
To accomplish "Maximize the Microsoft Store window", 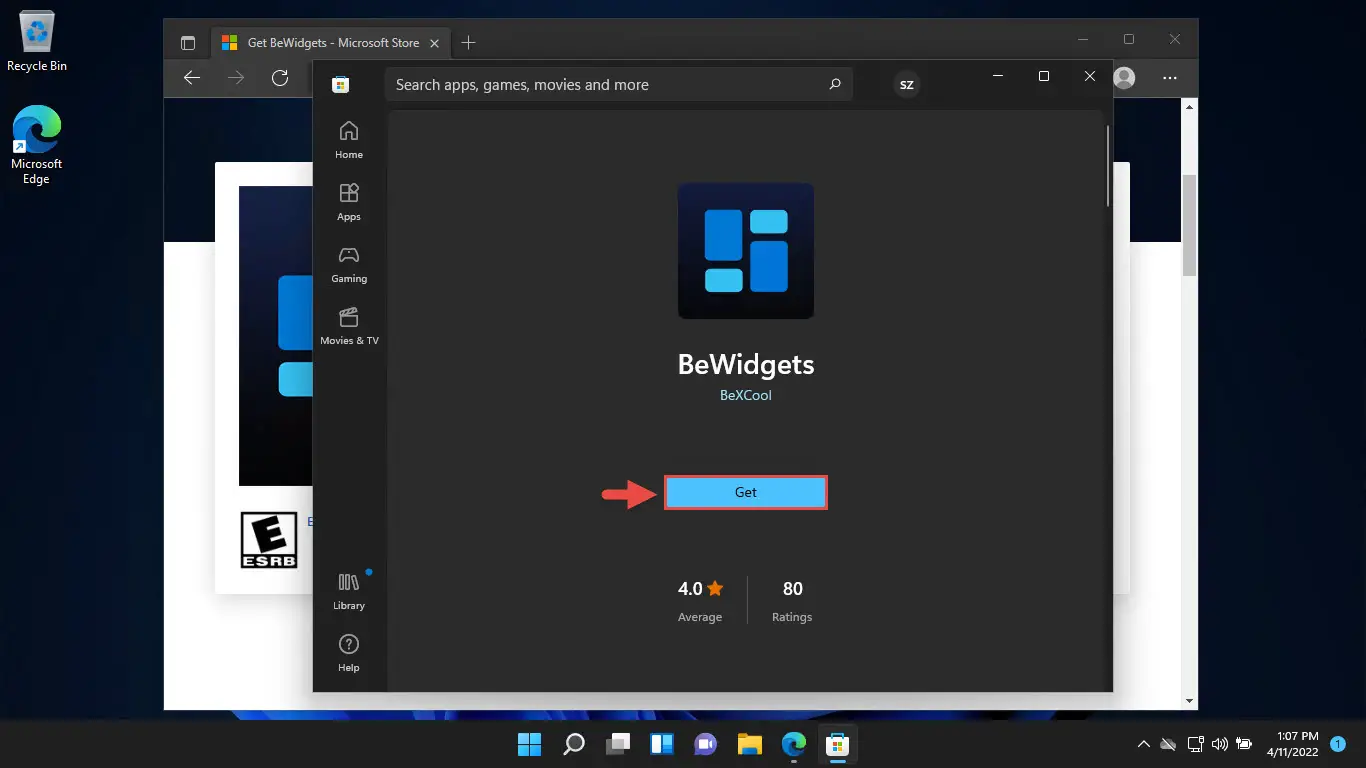I will pyautogui.click(x=1043, y=76).
